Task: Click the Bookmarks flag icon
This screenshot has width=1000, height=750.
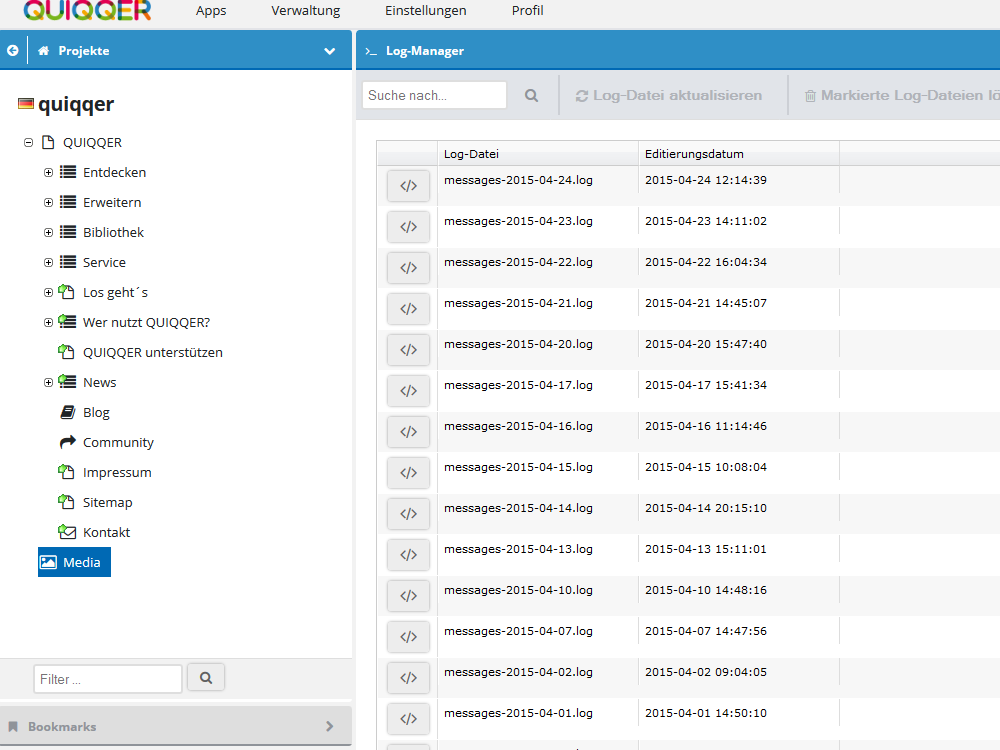Action: pos(13,726)
